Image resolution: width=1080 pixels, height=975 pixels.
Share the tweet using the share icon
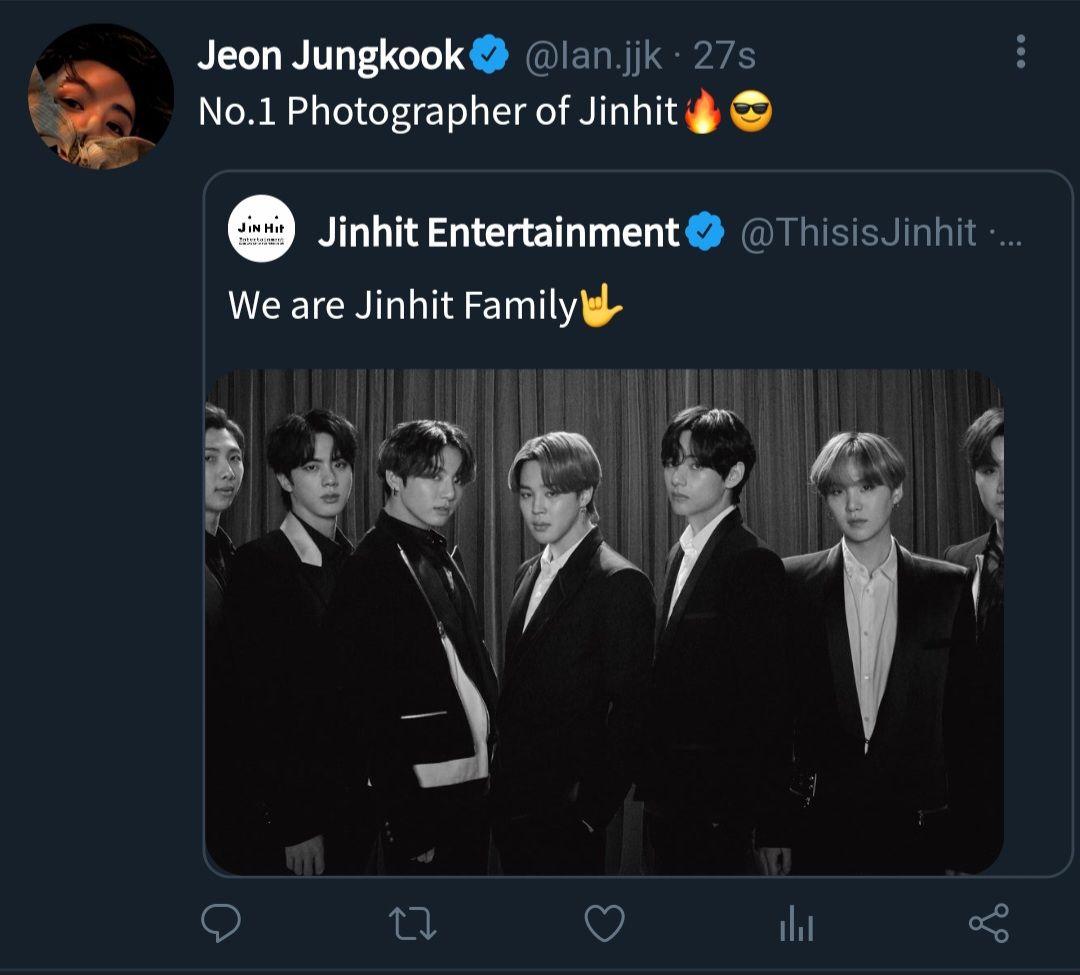[988, 924]
